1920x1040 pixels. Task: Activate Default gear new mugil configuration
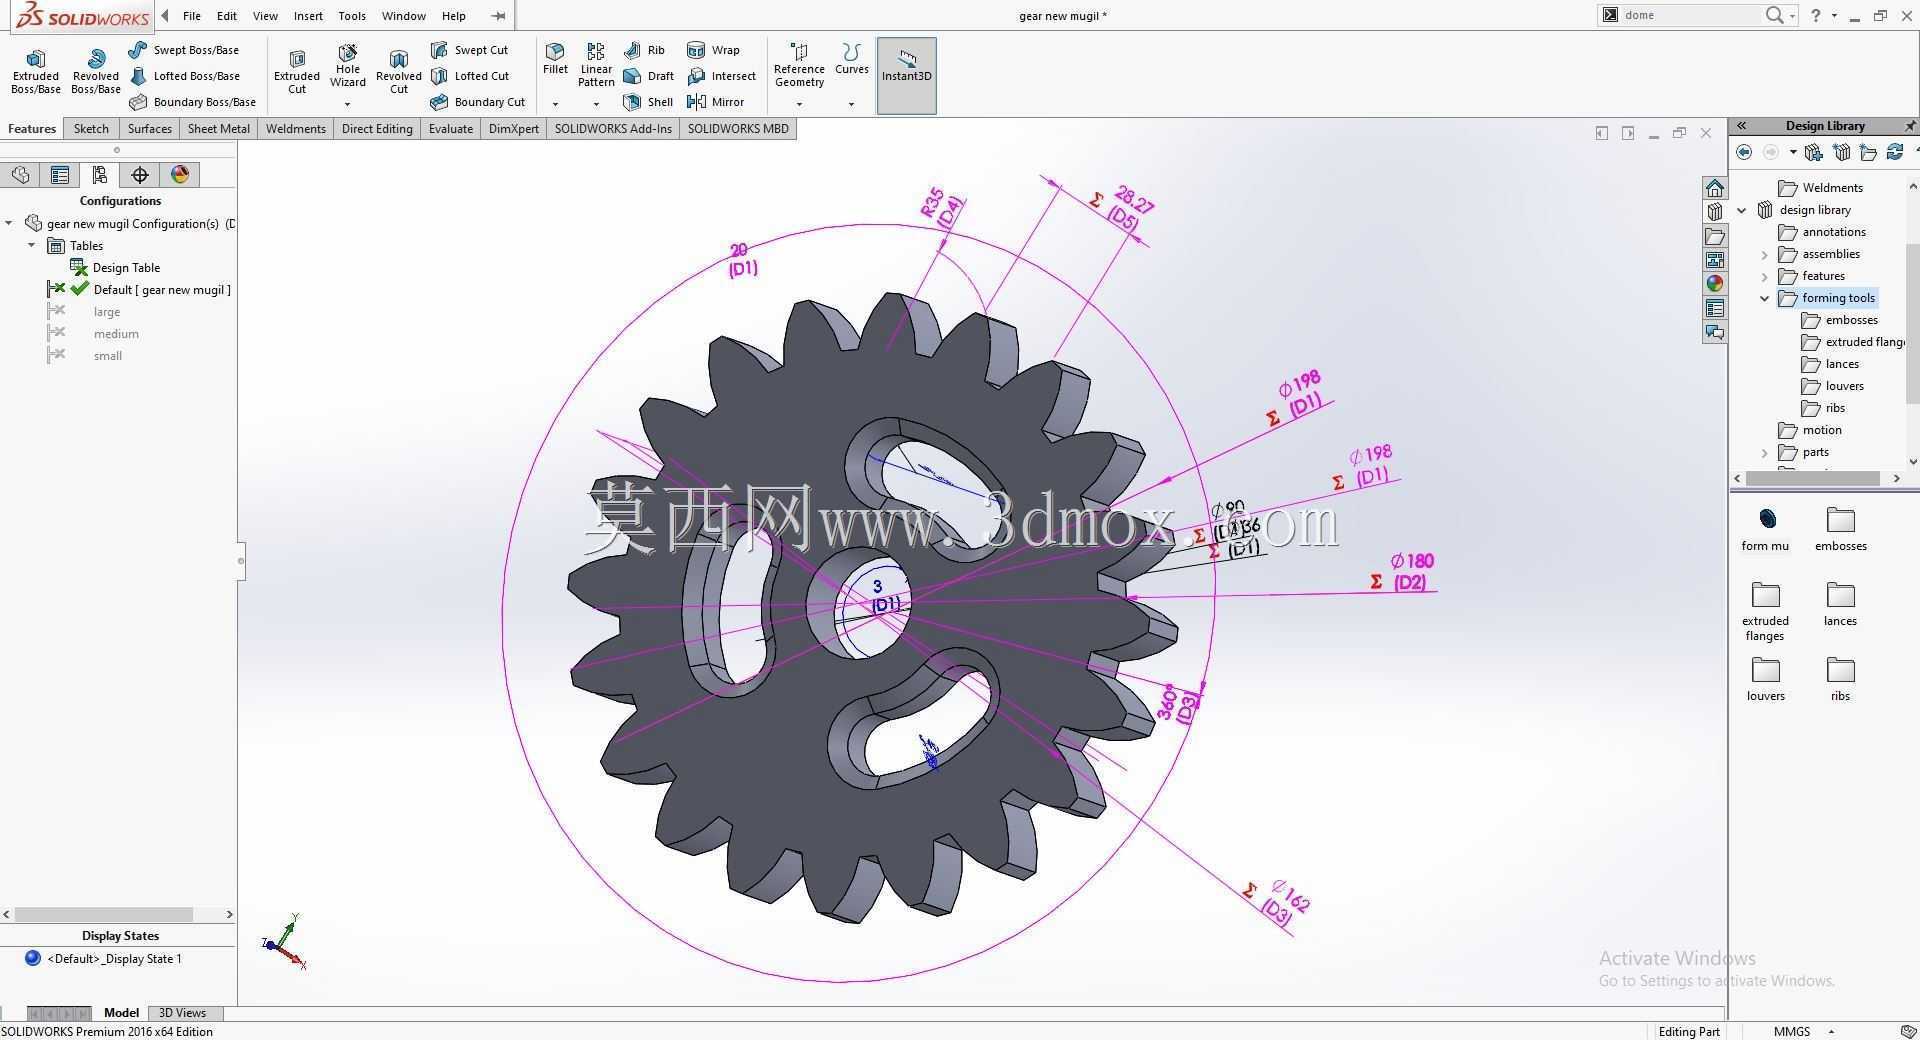161,290
